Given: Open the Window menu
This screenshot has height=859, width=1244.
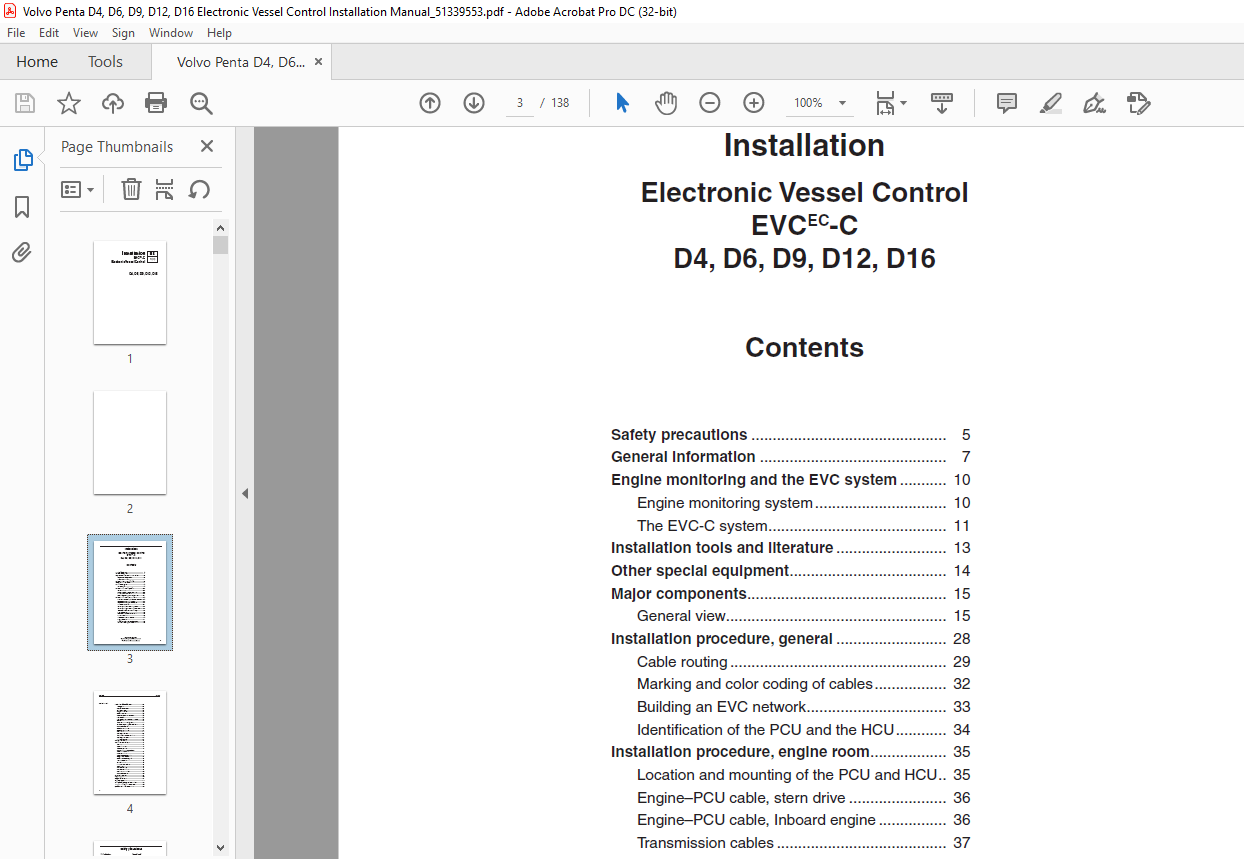Looking at the screenshot, I should click(171, 33).
